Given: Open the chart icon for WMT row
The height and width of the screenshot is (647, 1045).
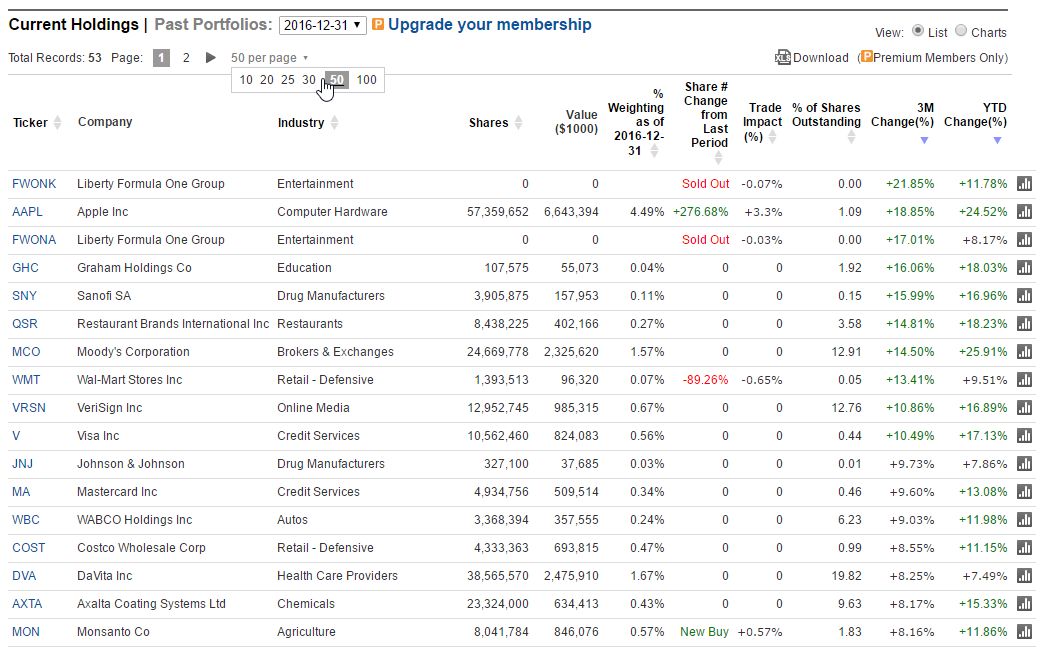Looking at the screenshot, I should pyautogui.click(x=1024, y=380).
